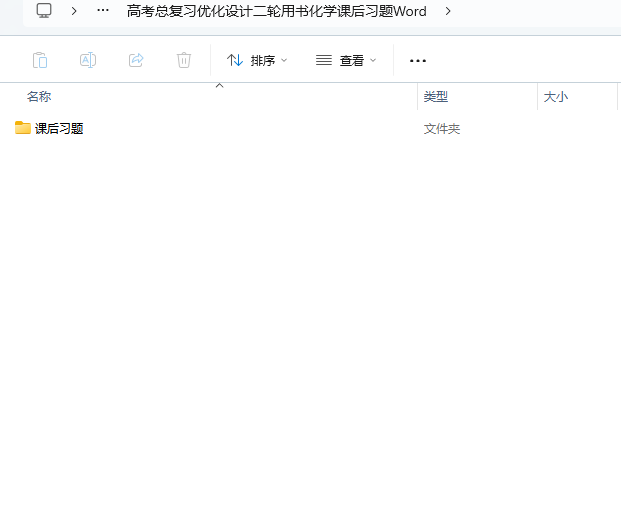Open the toolbar's See more ellipsis menu
Viewport: 621px width, 506px height.
(418, 60)
